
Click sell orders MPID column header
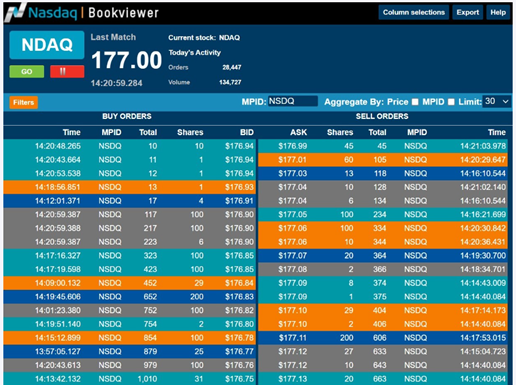click(417, 132)
